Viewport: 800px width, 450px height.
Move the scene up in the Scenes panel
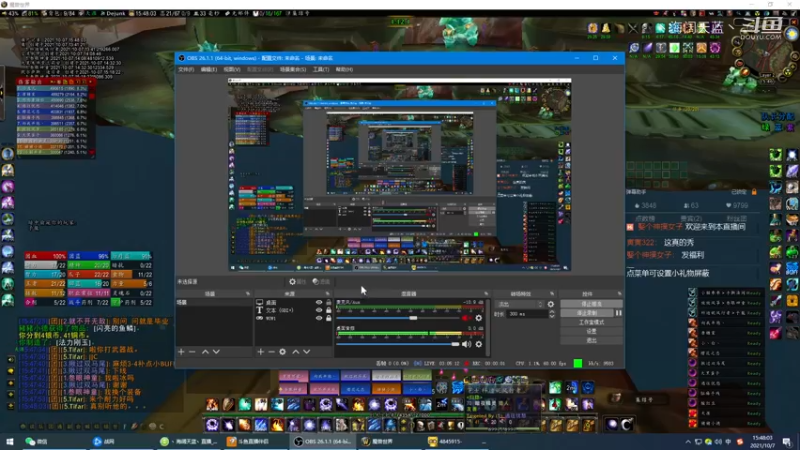205,352
